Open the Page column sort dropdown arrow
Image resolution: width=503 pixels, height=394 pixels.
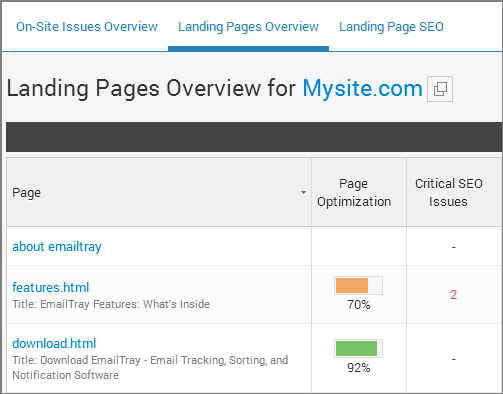303,192
